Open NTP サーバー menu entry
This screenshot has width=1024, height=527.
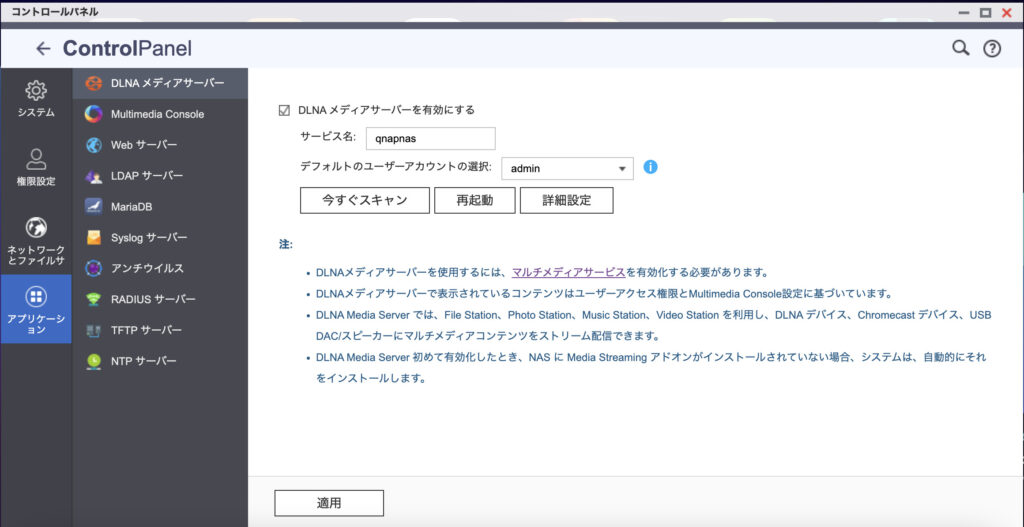(x=160, y=361)
